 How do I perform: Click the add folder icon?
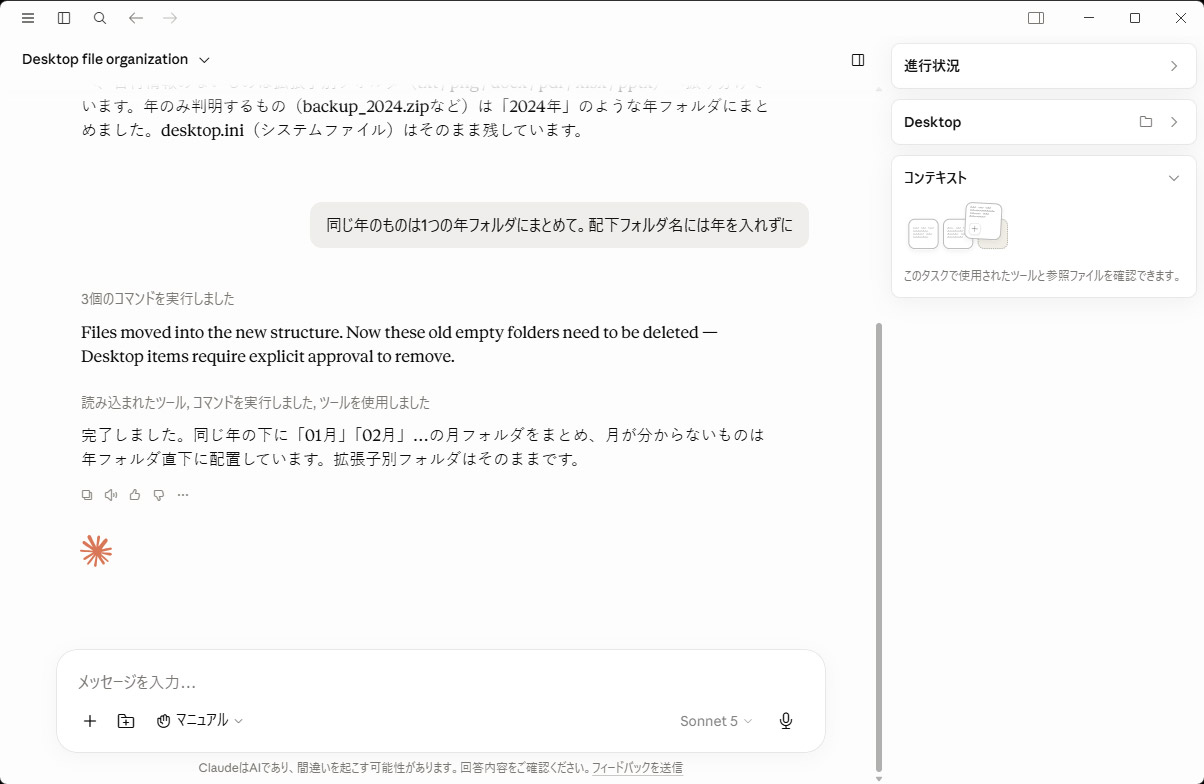pyautogui.click(x=126, y=721)
